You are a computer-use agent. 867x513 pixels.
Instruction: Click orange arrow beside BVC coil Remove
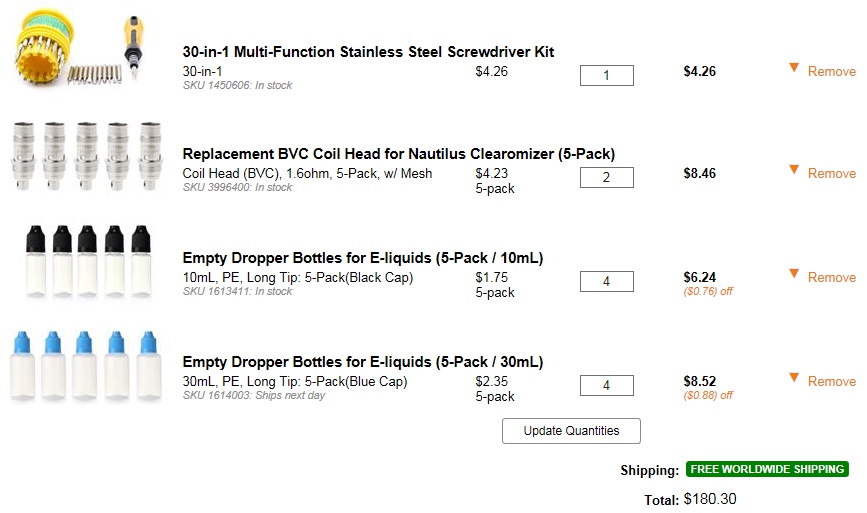click(794, 170)
